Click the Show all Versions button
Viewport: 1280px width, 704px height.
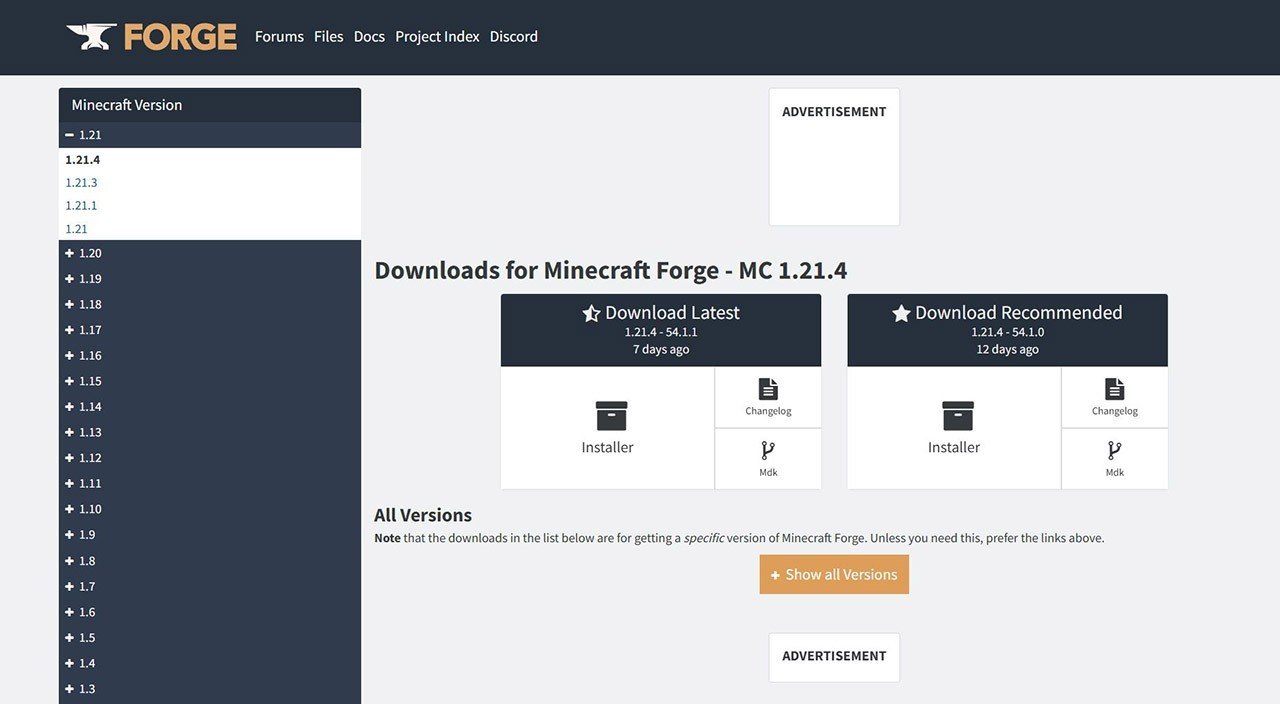tap(834, 575)
